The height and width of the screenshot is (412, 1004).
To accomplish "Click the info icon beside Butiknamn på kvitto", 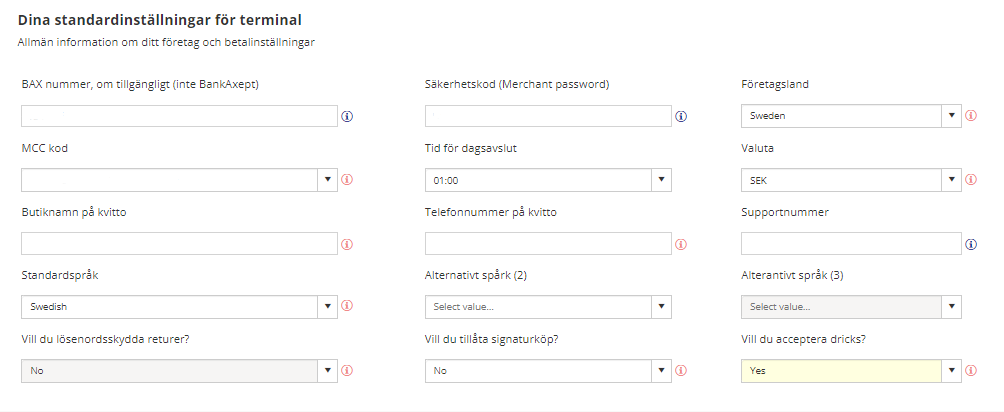I will pyautogui.click(x=347, y=244).
